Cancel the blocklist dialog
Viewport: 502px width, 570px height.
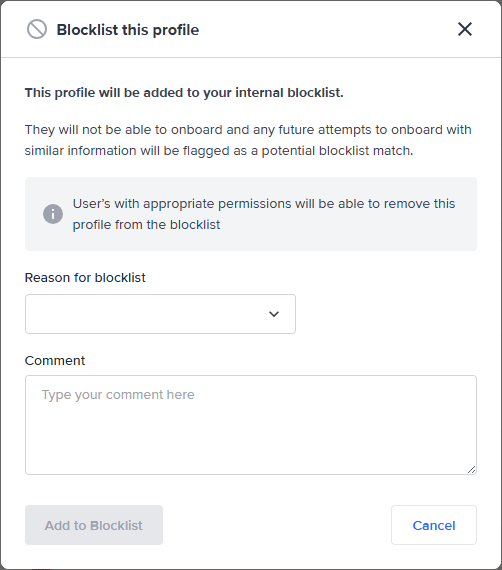tap(434, 525)
